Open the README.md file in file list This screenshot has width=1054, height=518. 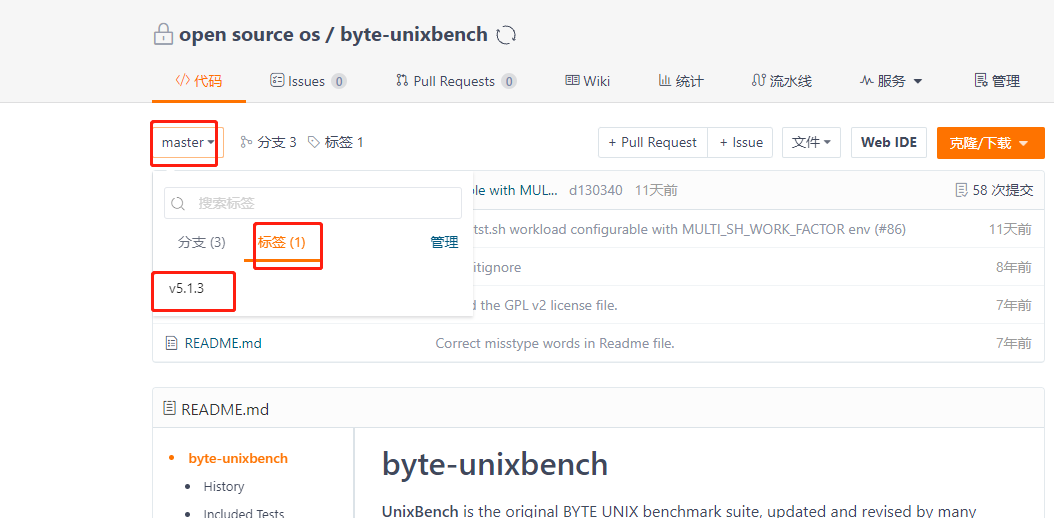223,343
